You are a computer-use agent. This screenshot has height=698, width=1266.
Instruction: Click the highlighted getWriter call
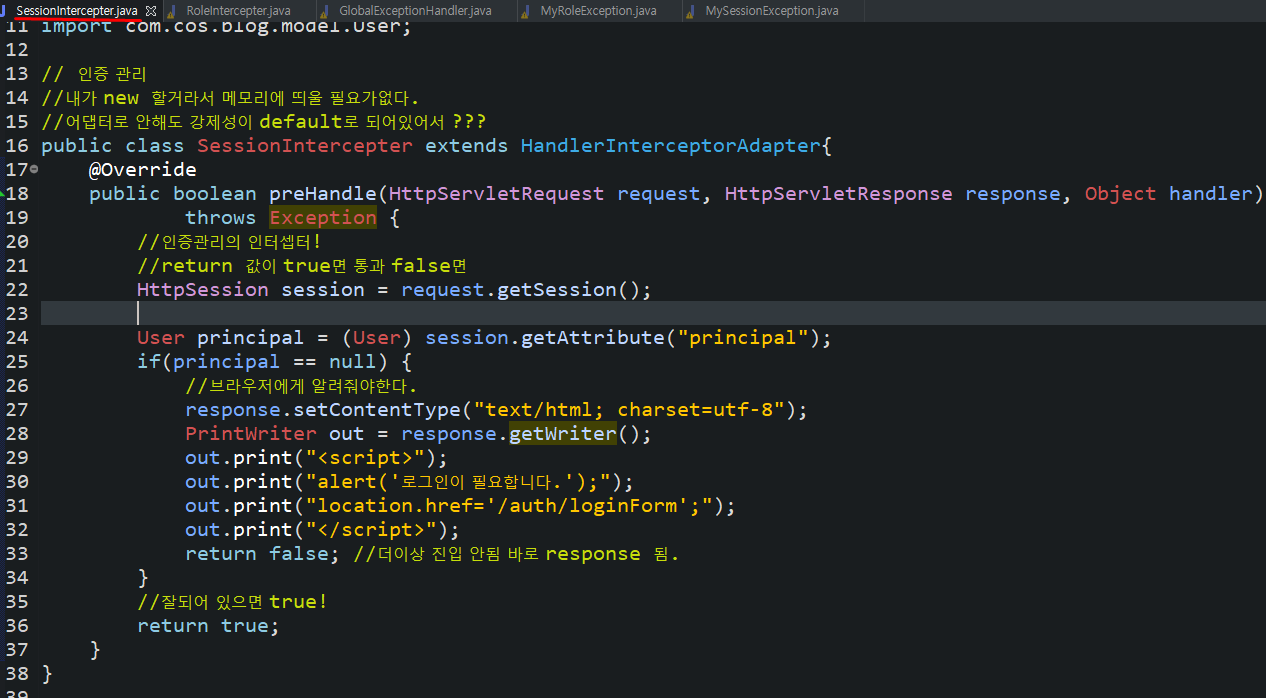(563, 433)
